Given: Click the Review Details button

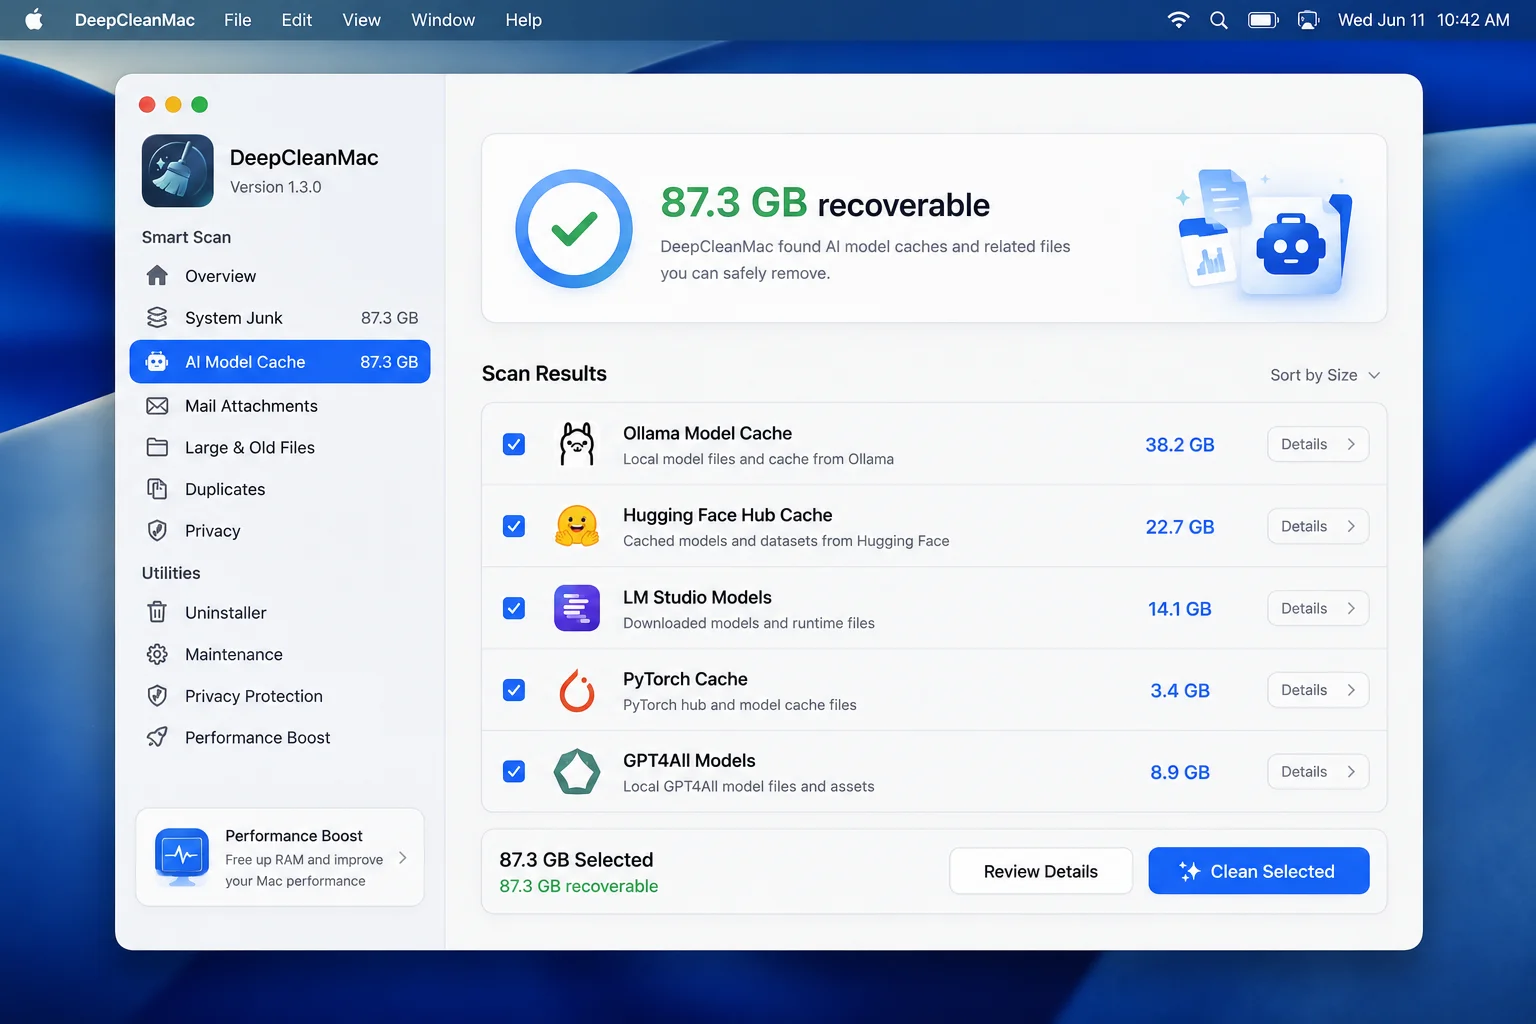Looking at the screenshot, I should (x=1041, y=871).
